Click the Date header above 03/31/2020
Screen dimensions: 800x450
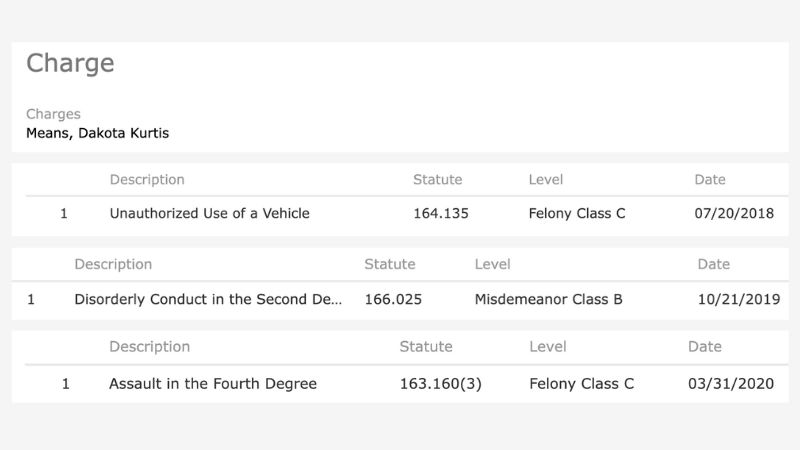(x=704, y=347)
